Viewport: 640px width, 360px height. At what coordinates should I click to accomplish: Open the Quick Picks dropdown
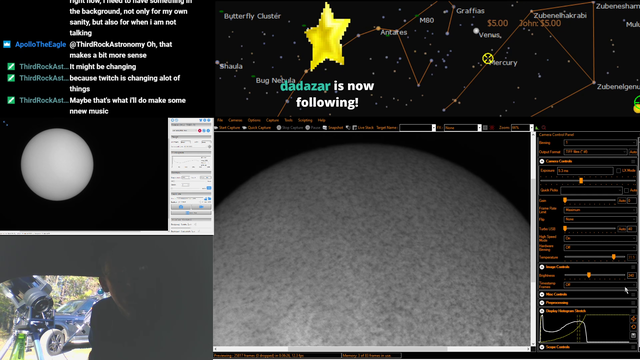click(591, 190)
